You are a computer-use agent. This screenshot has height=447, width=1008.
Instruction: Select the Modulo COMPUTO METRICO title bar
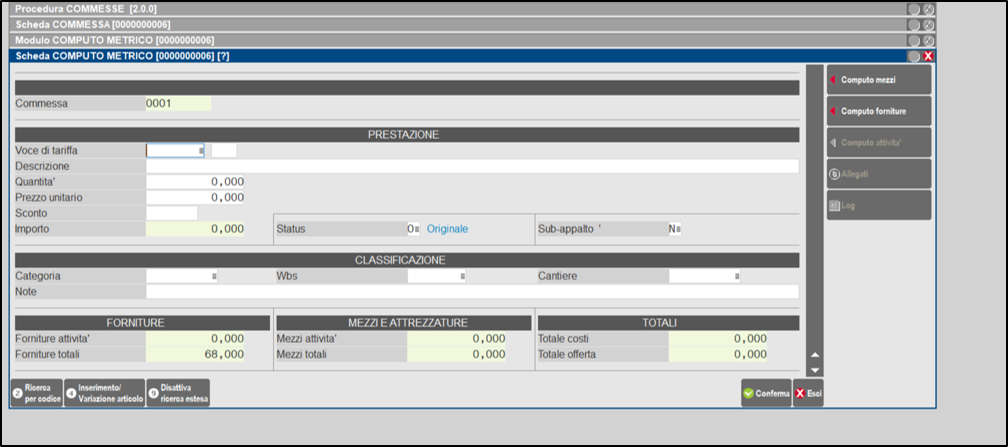[460, 40]
